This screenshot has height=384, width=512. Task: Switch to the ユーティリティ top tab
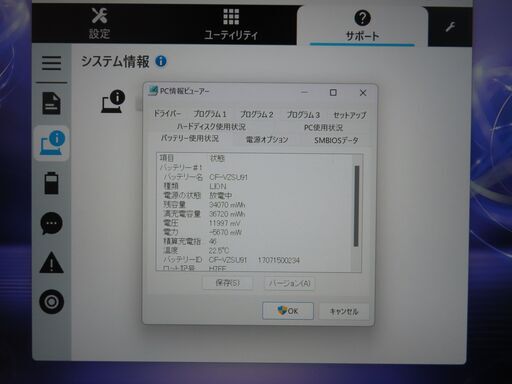pos(231,25)
